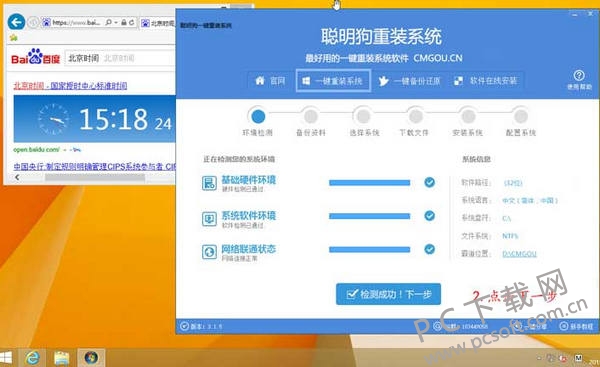Open the 中国央行 CIPS news link
This screenshot has width=600, height=367.
coord(95,166)
